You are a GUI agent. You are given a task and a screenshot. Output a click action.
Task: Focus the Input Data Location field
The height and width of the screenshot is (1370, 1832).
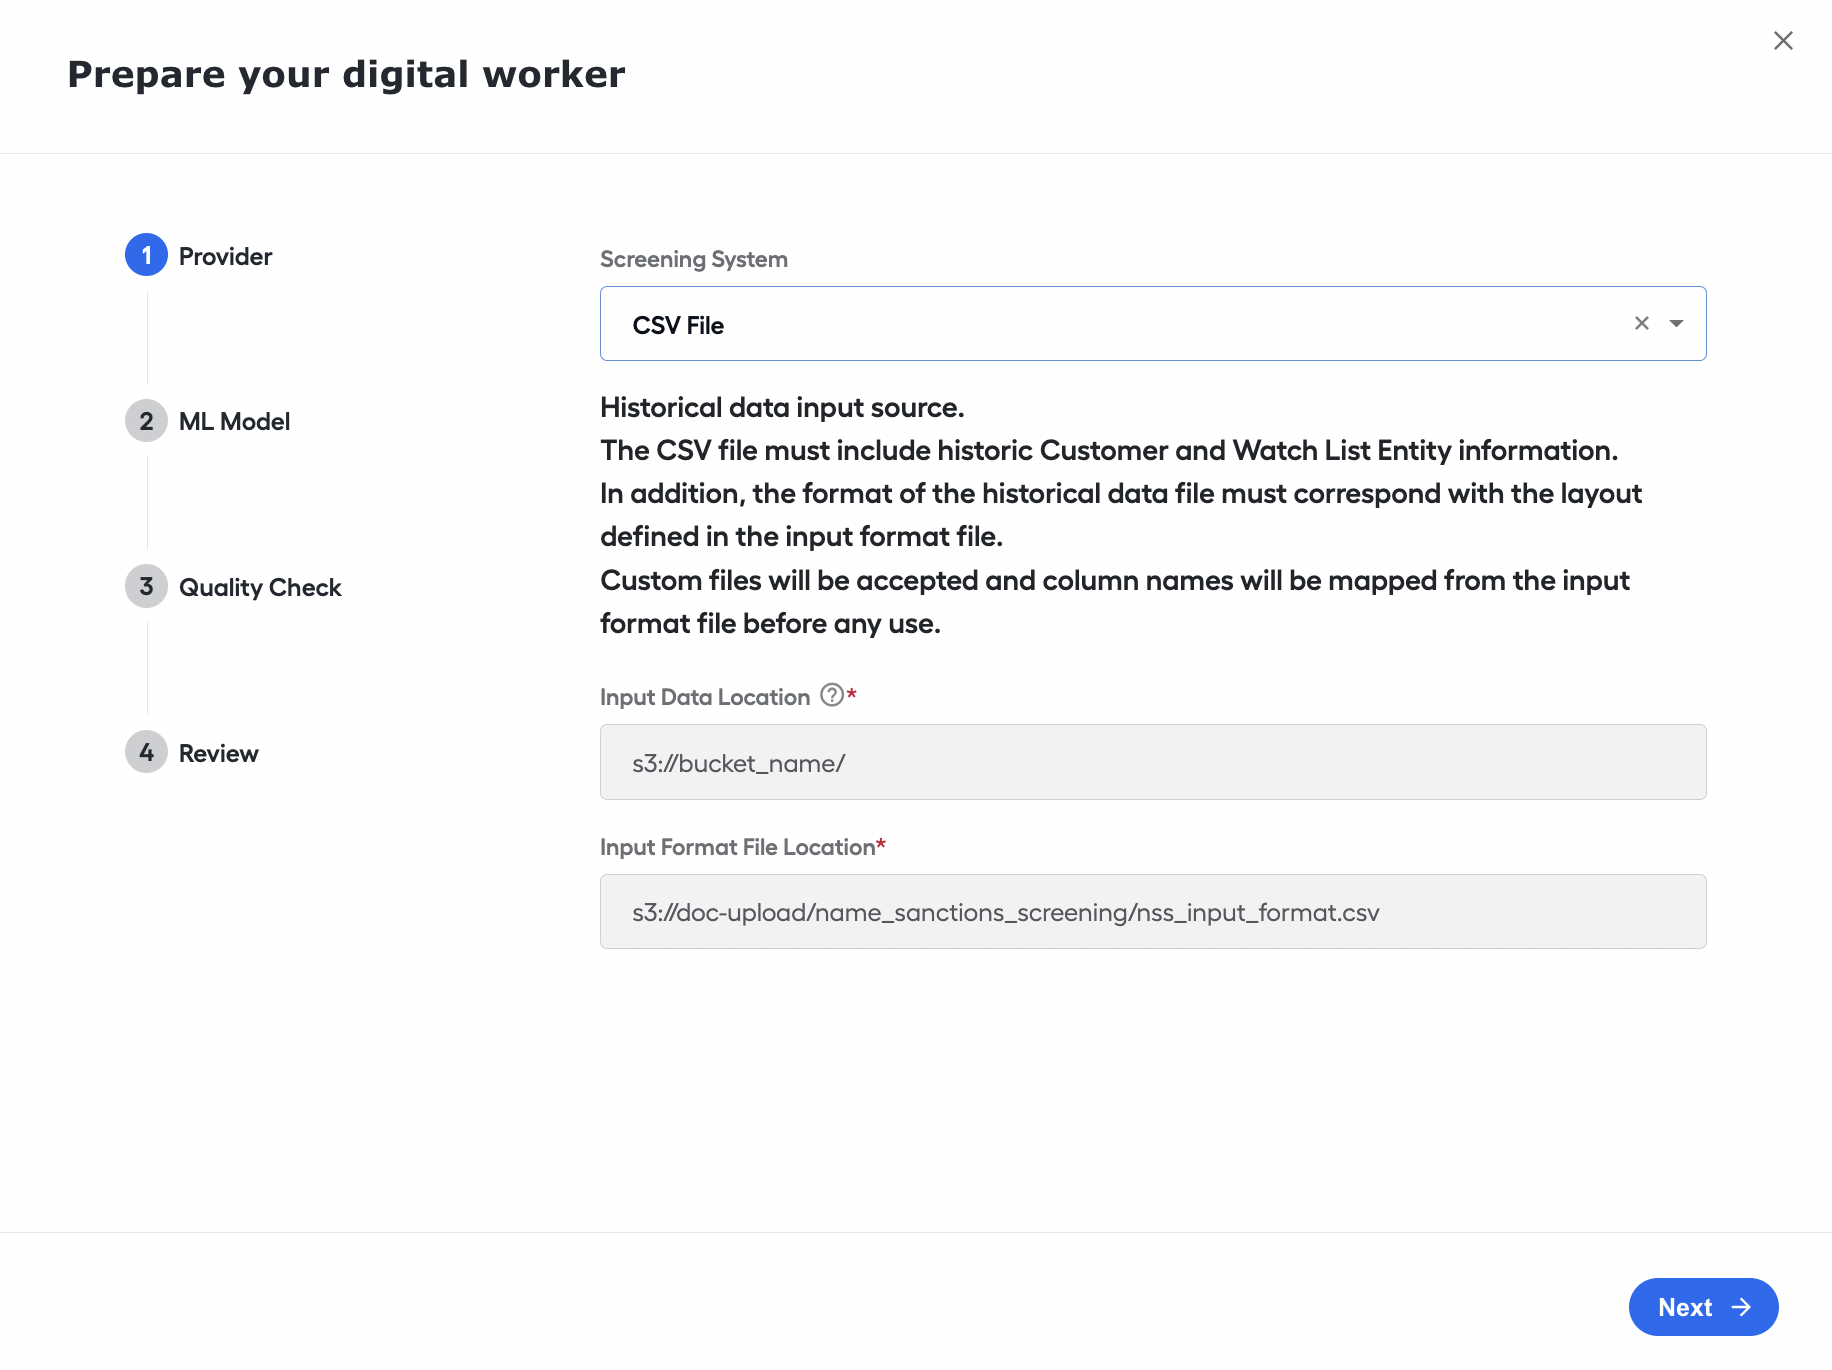click(x=1153, y=762)
